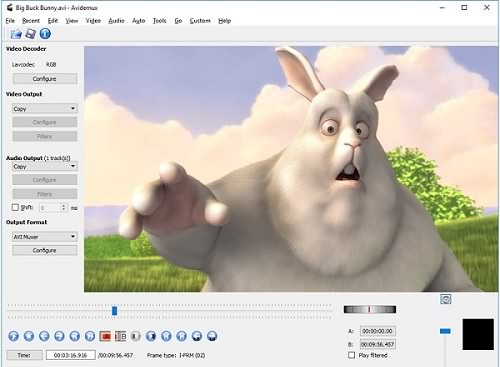Start playback with the Play button
500x367 pixels.
(x=14, y=336)
